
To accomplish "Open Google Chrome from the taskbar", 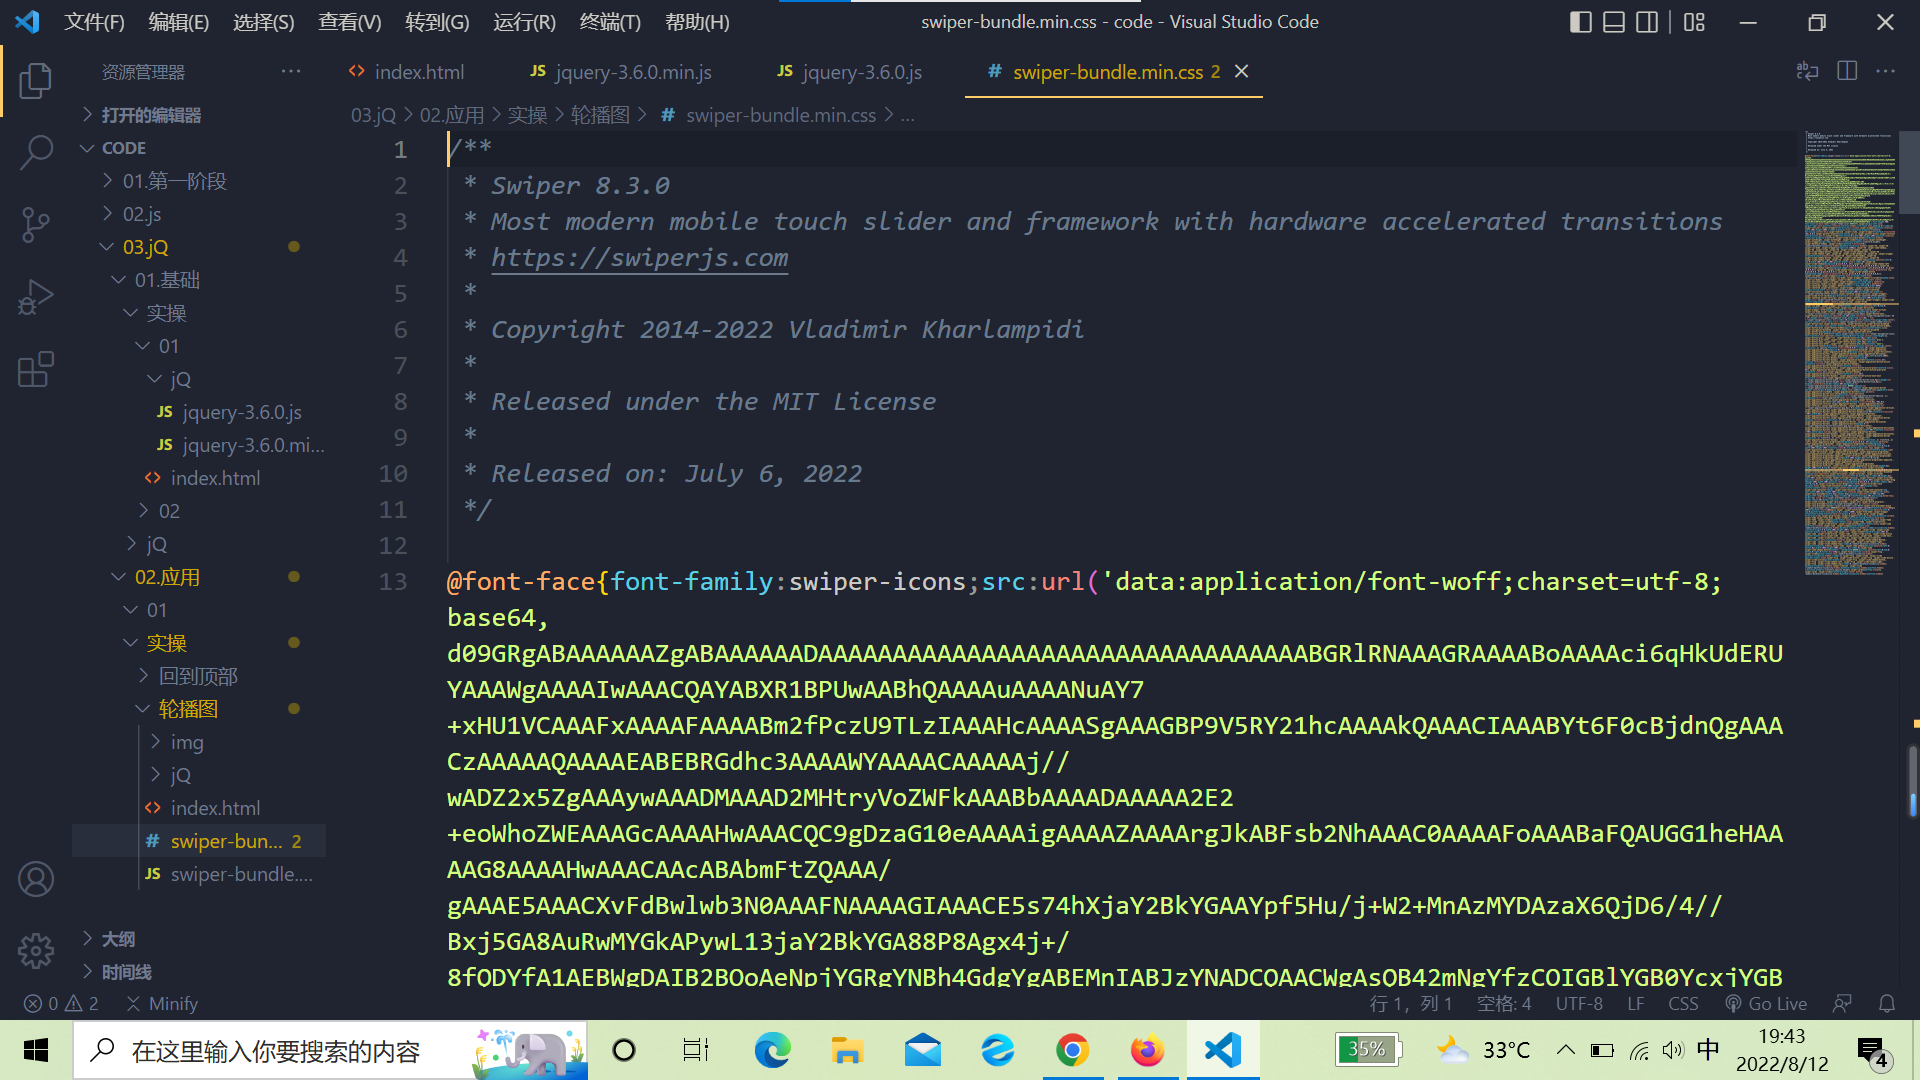I will click(x=1072, y=1050).
